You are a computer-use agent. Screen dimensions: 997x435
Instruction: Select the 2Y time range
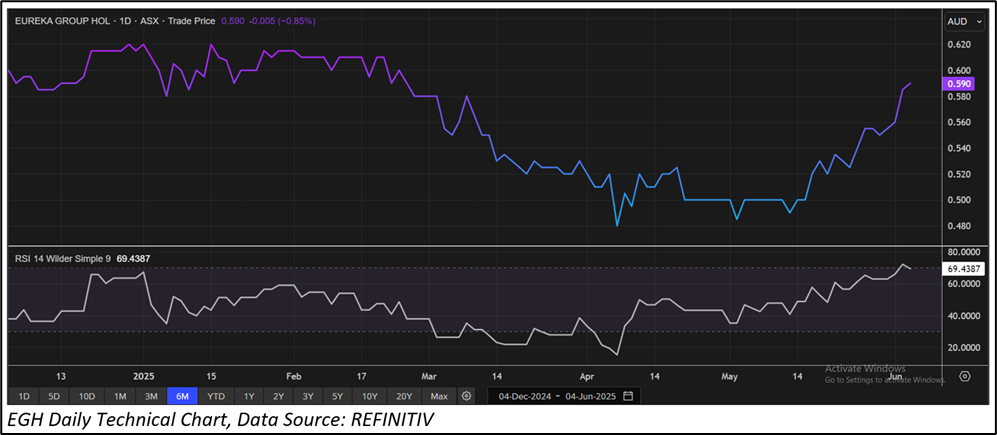pyautogui.click(x=278, y=396)
